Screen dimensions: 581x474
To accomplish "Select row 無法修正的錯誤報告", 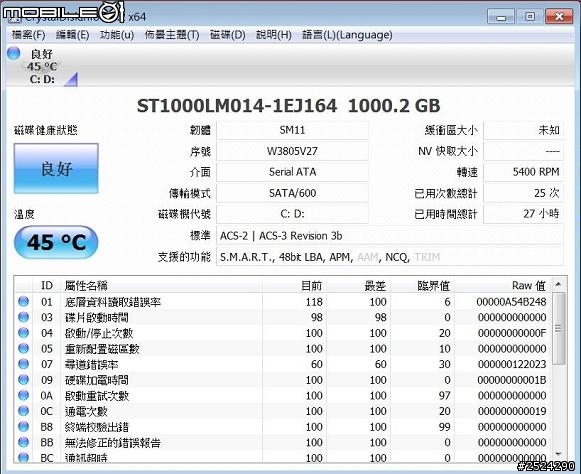I will coord(283,442).
